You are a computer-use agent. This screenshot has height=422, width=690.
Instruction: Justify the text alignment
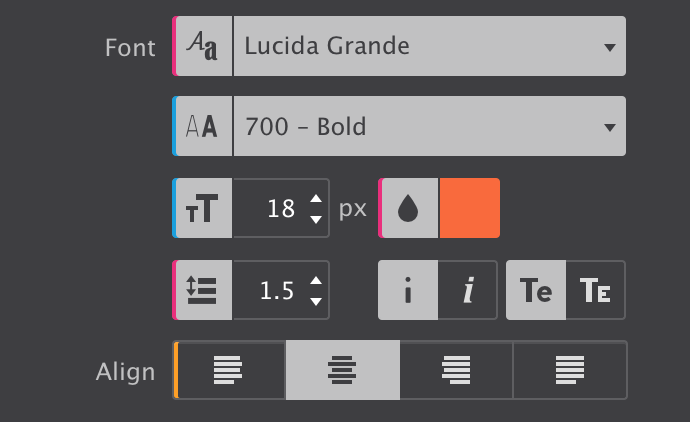pos(570,370)
